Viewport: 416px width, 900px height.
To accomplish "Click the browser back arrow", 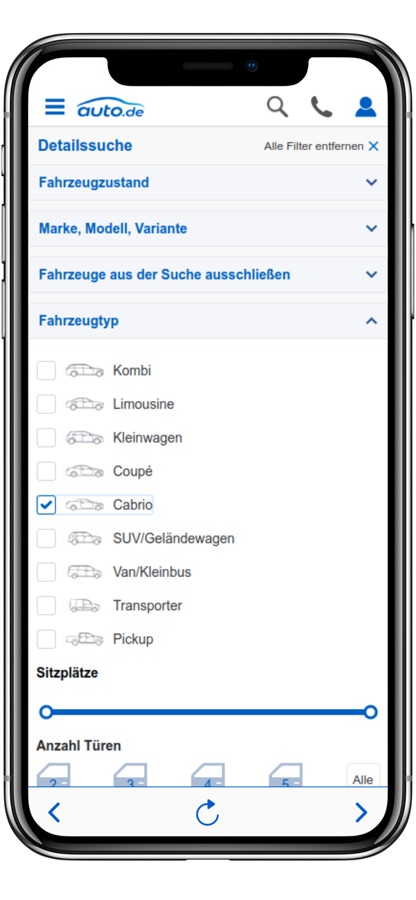I will (x=54, y=812).
